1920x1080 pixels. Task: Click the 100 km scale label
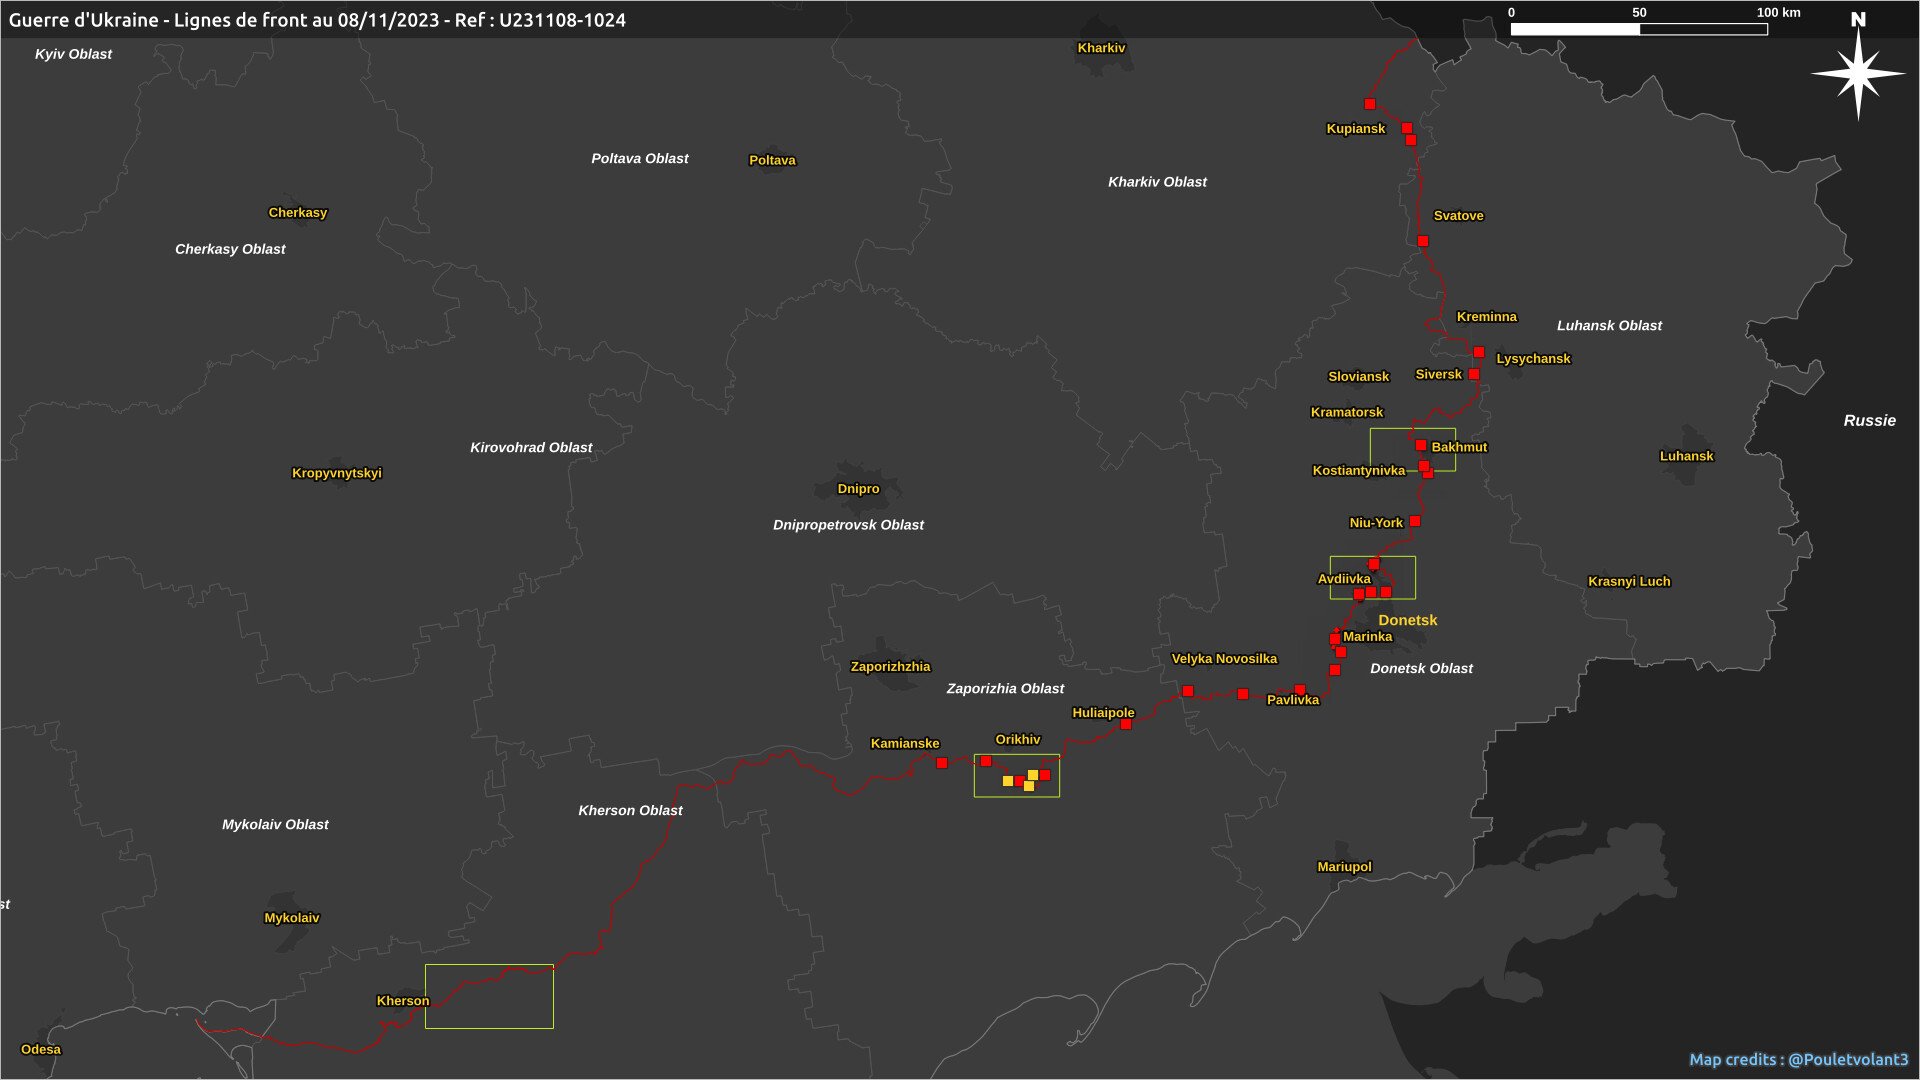click(1779, 12)
